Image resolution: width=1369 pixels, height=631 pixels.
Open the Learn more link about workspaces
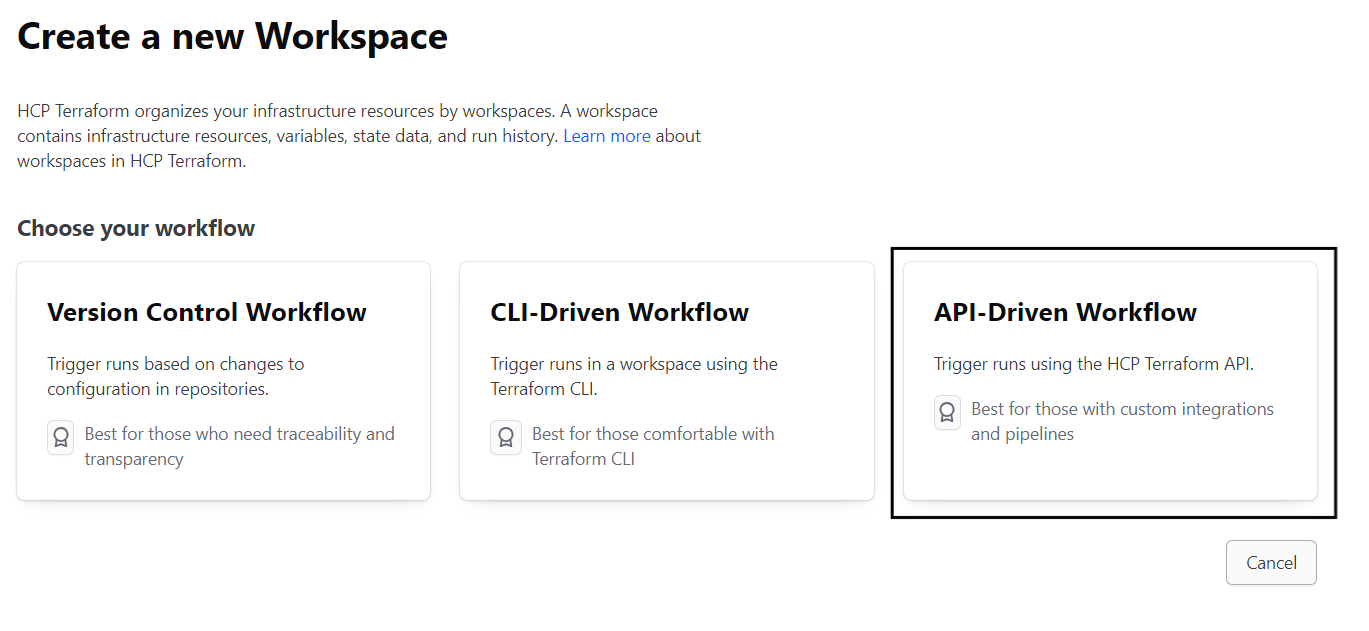[x=607, y=135]
